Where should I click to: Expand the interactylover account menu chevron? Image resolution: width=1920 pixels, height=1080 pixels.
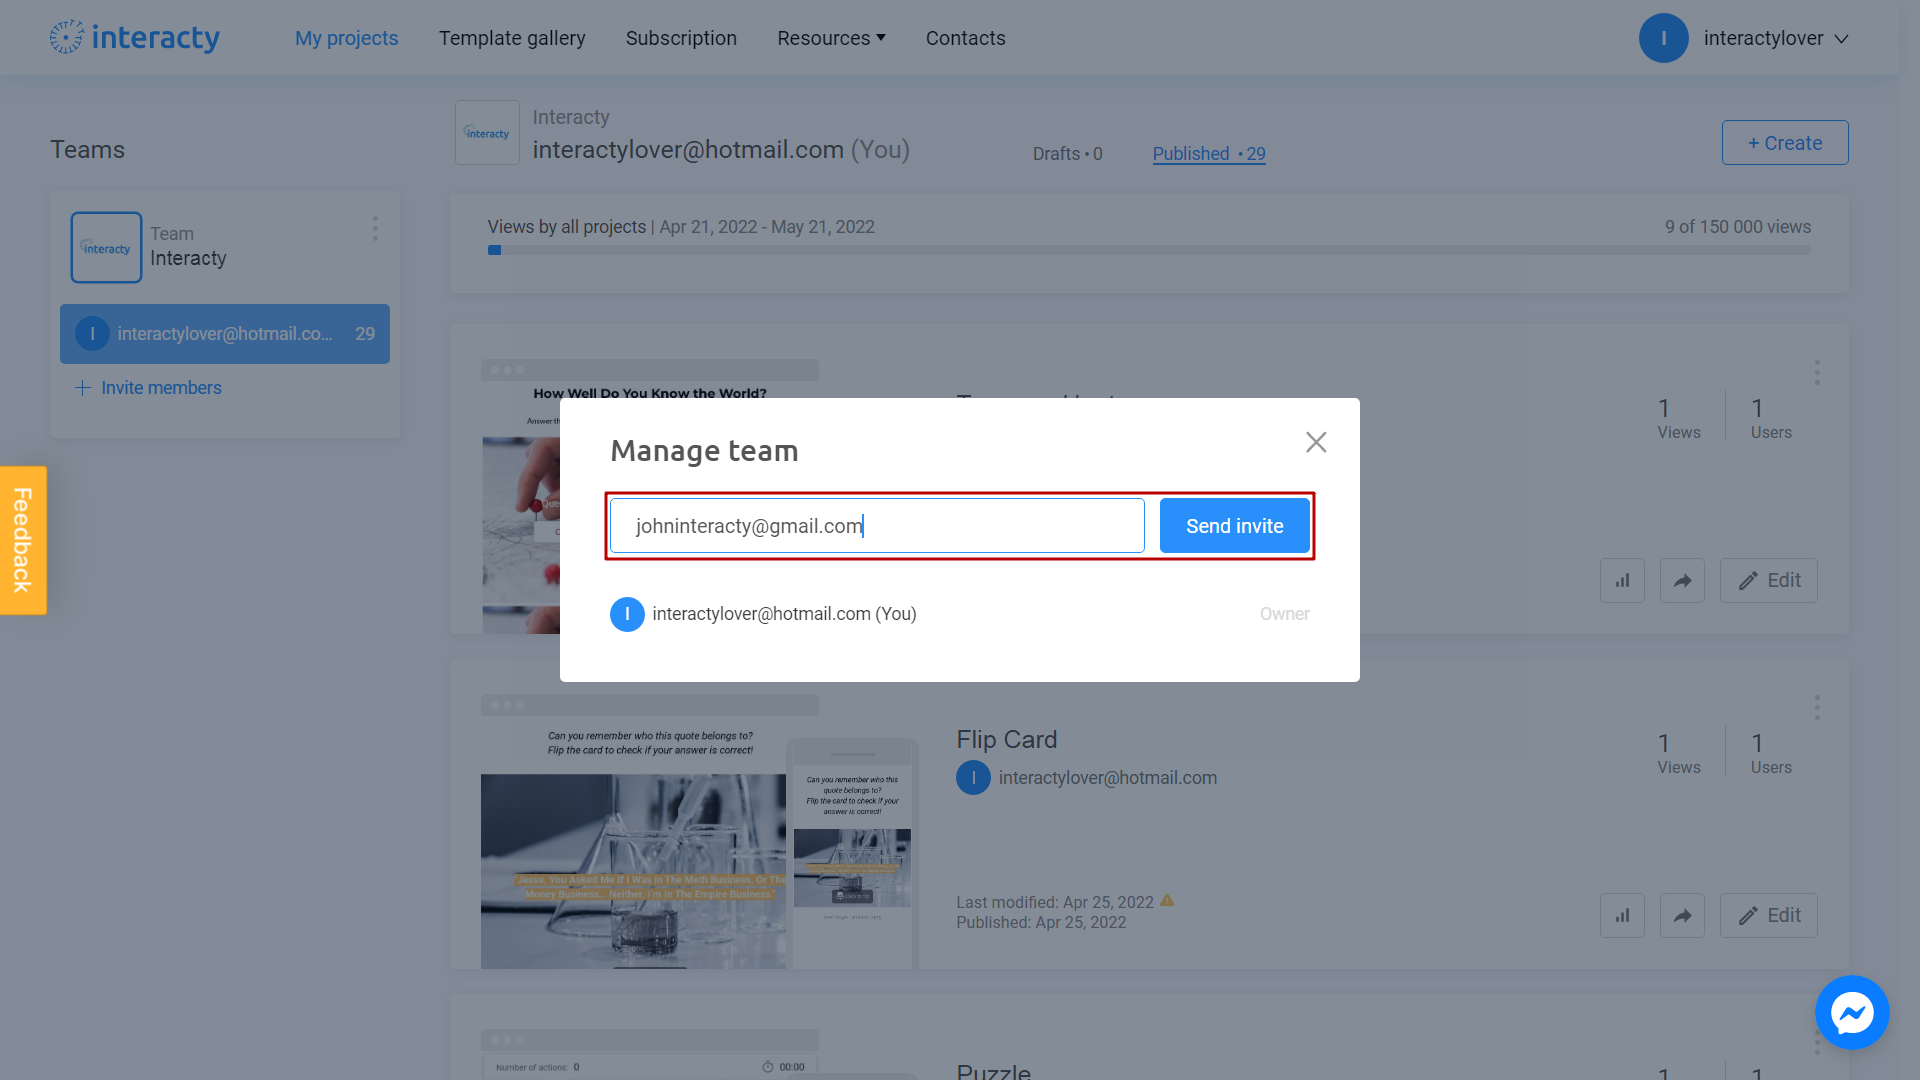click(1841, 39)
